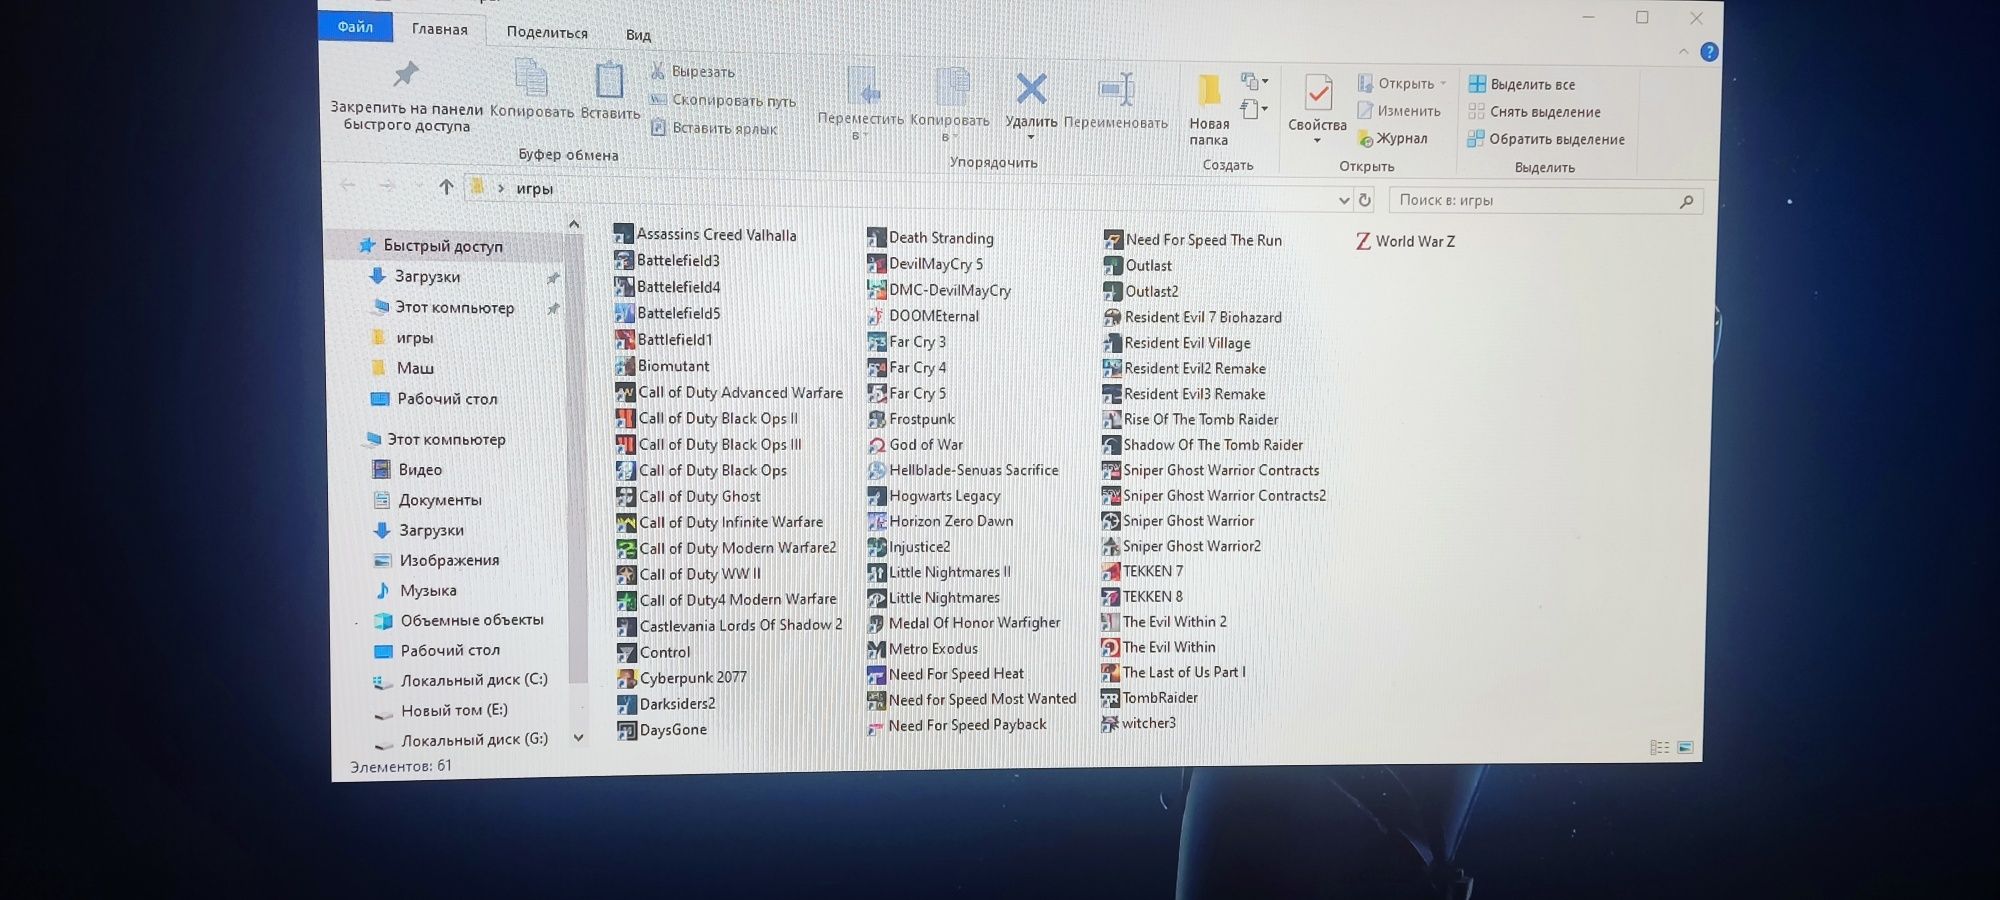Open the address bar history dropdown
This screenshot has width=2000, height=900.
pyautogui.click(x=1344, y=200)
